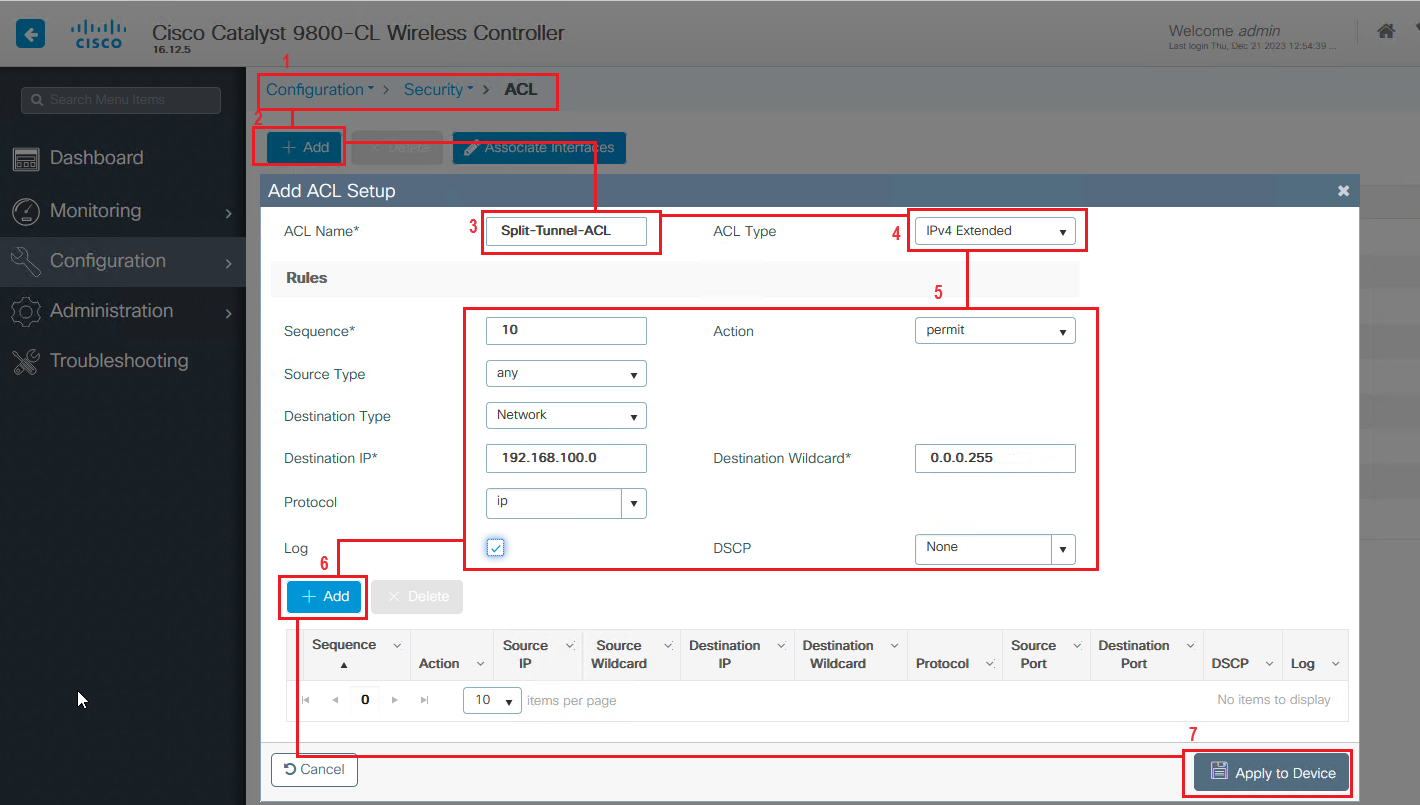Open Log column filter chevron
The width and height of the screenshot is (1420, 805).
(x=1334, y=664)
